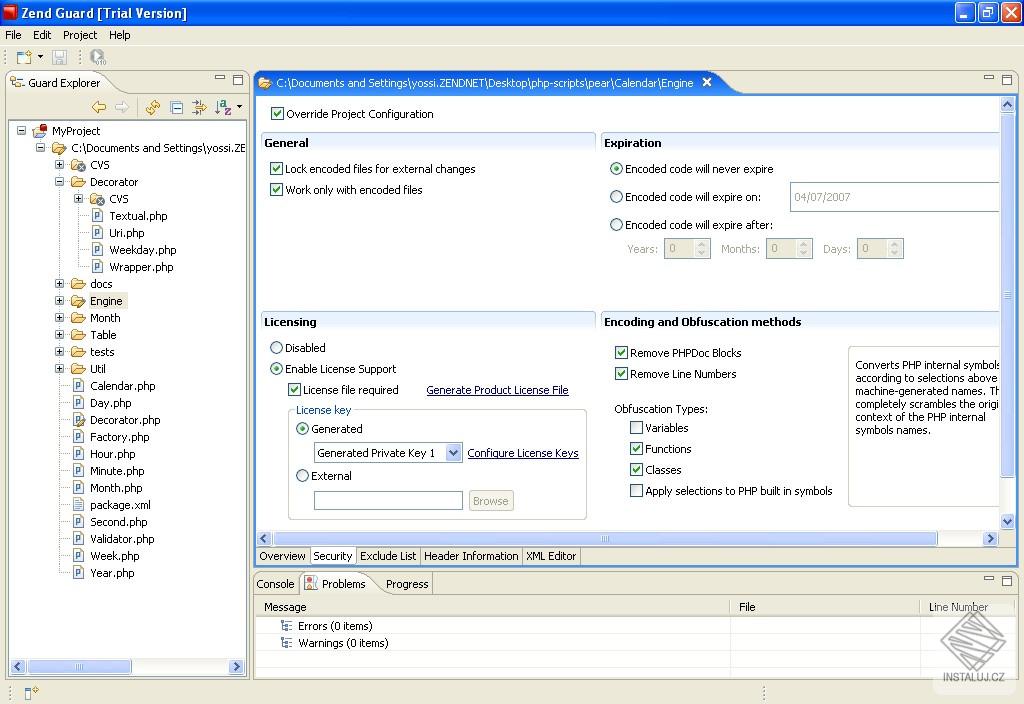Screen dimensions: 1024x704
Task: Select Calendar.php in the project tree
Action: (122, 386)
